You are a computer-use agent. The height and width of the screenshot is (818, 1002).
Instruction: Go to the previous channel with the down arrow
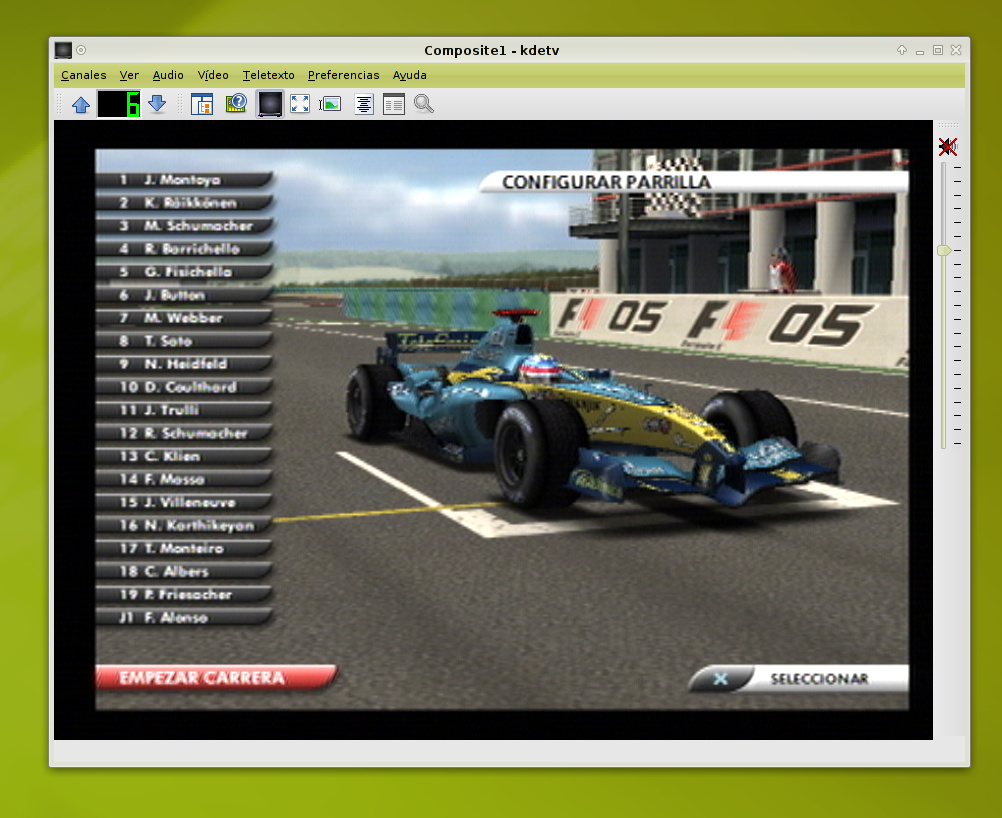click(x=157, y=104)
